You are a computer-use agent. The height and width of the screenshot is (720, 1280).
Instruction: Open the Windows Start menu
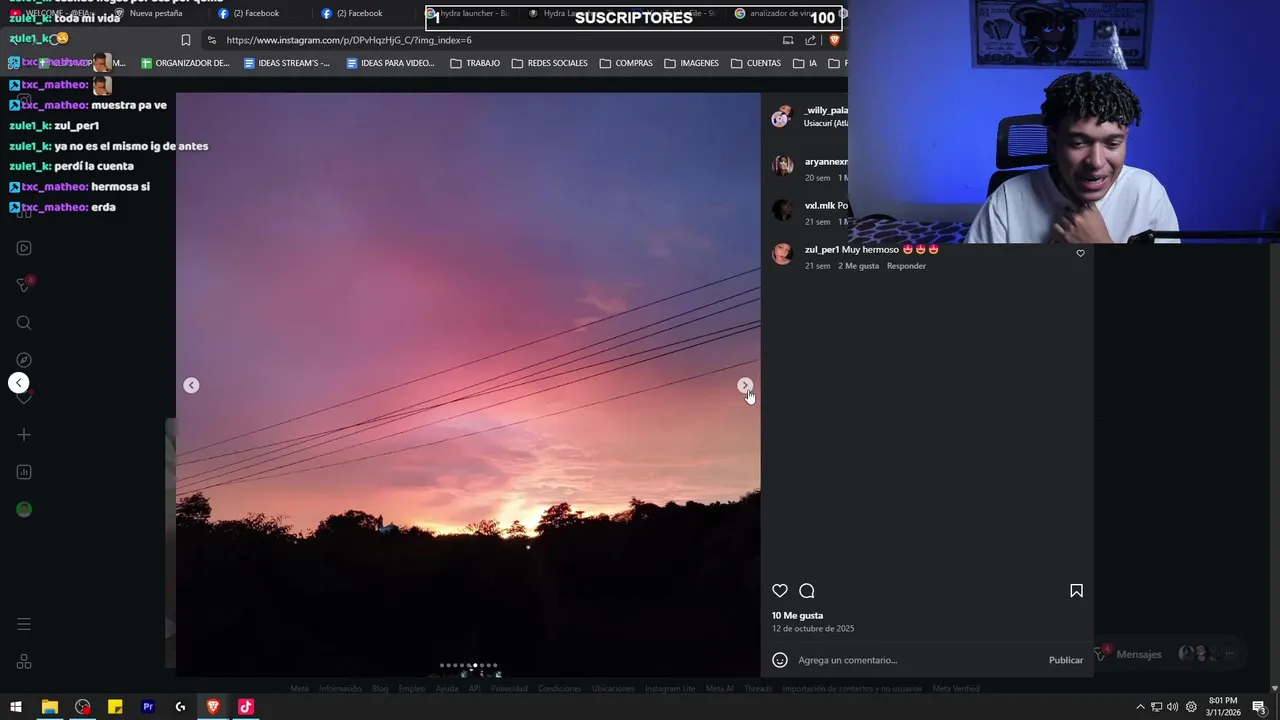pyautogui.click(x=15, y=707)
